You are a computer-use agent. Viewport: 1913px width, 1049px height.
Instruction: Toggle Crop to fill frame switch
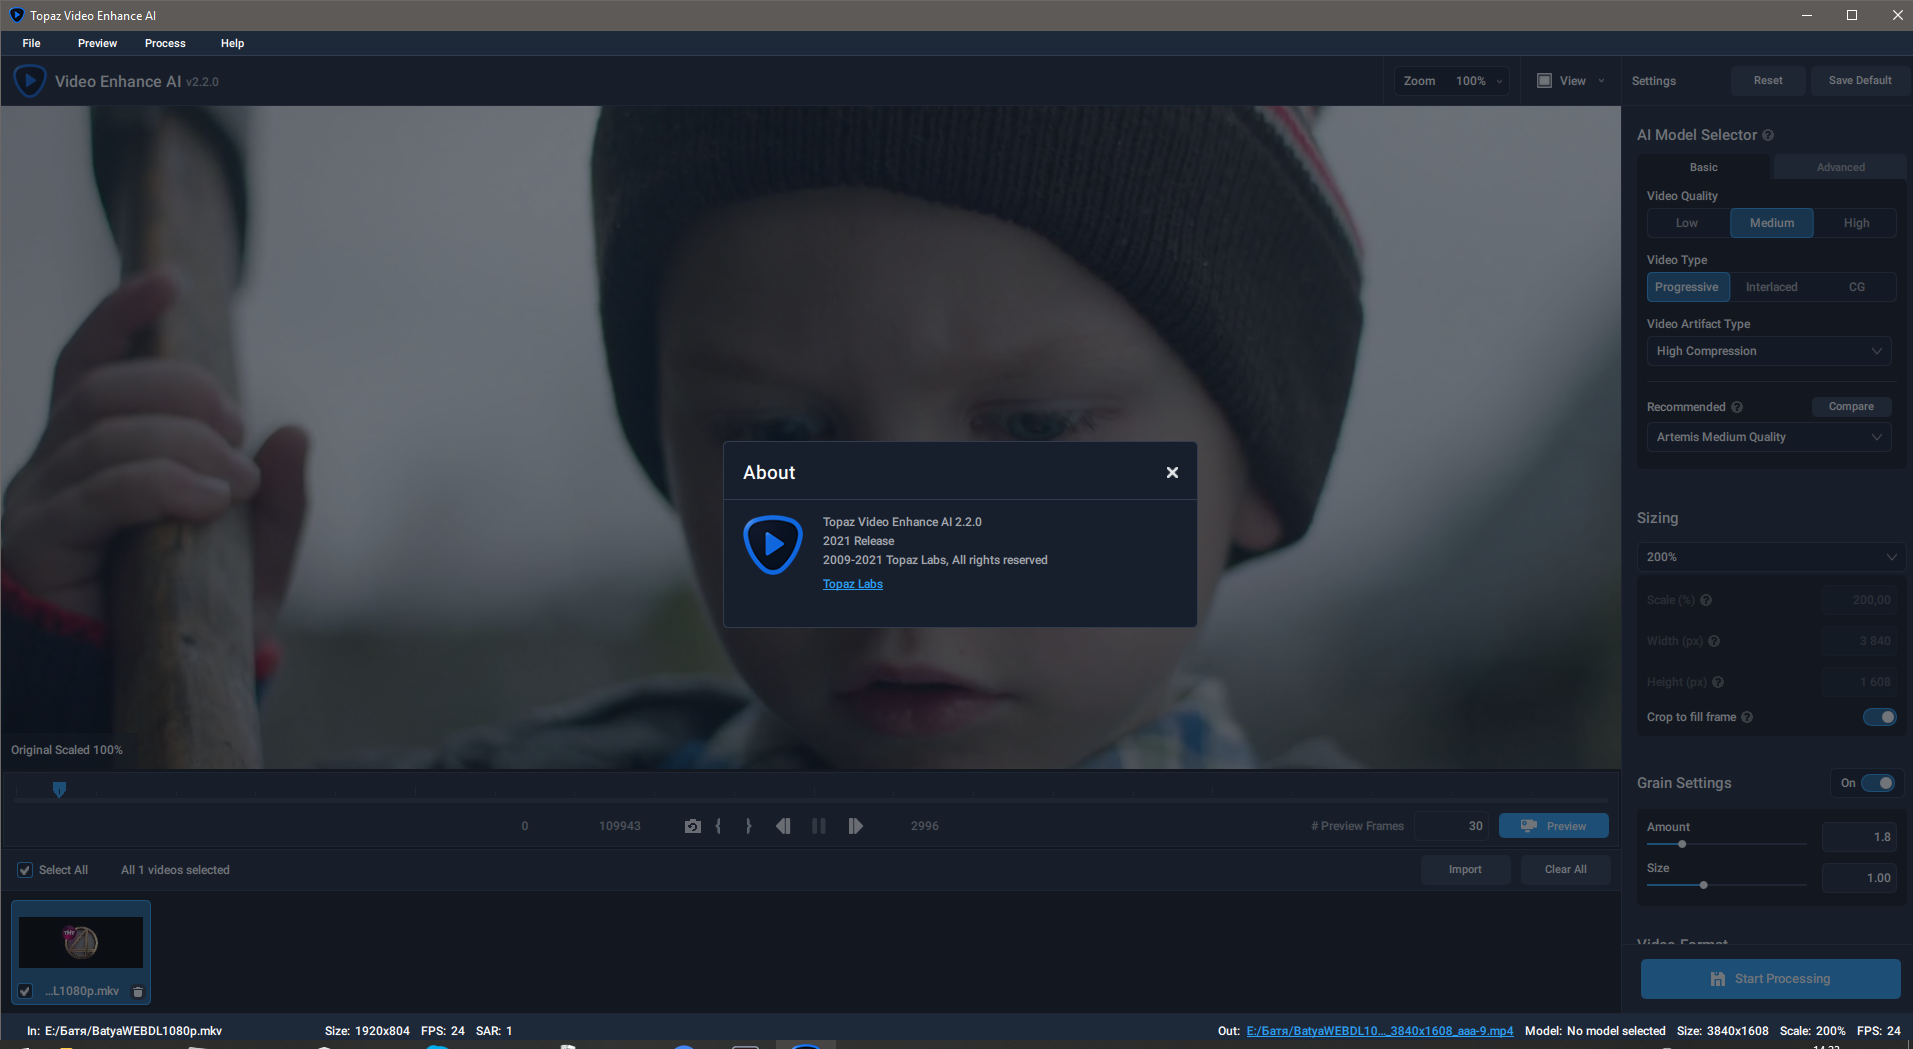[x=1879, y=717]
